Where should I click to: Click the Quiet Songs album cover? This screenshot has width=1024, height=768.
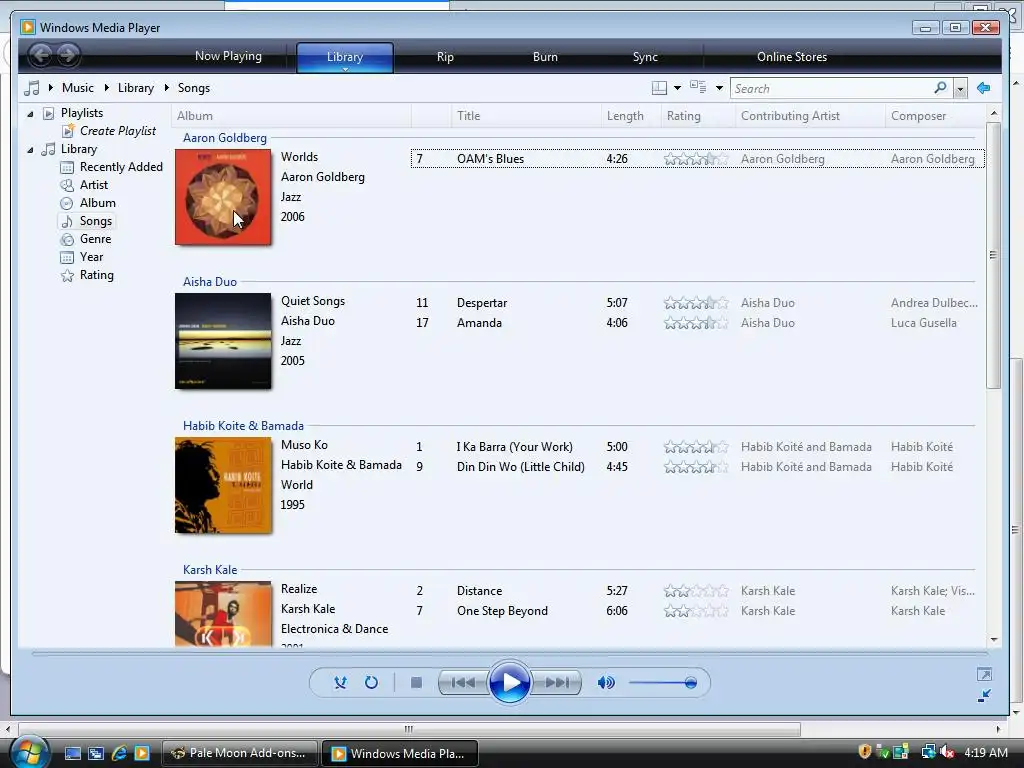point(223,341)
